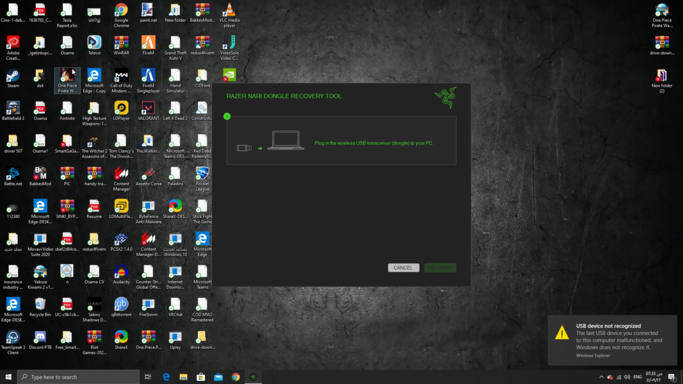Select the Audacity desktop shortcut
Image resolution: width=683 pixels, height=384 pixels.
tap(121, 274)
